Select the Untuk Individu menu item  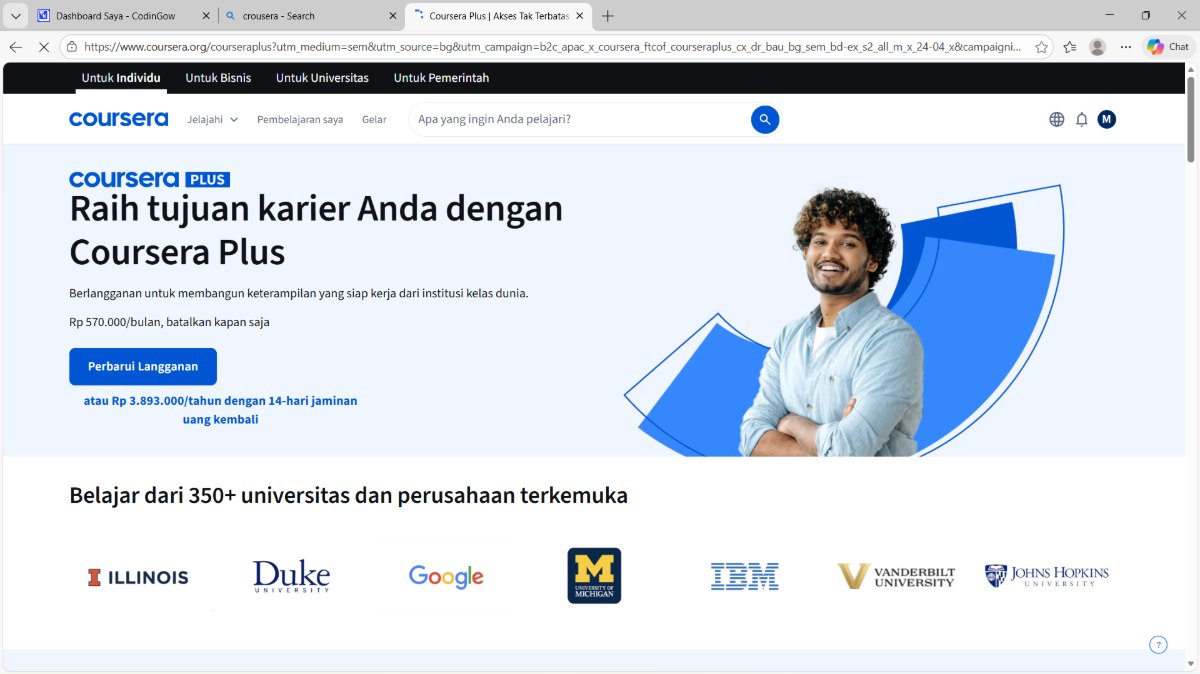121,78
